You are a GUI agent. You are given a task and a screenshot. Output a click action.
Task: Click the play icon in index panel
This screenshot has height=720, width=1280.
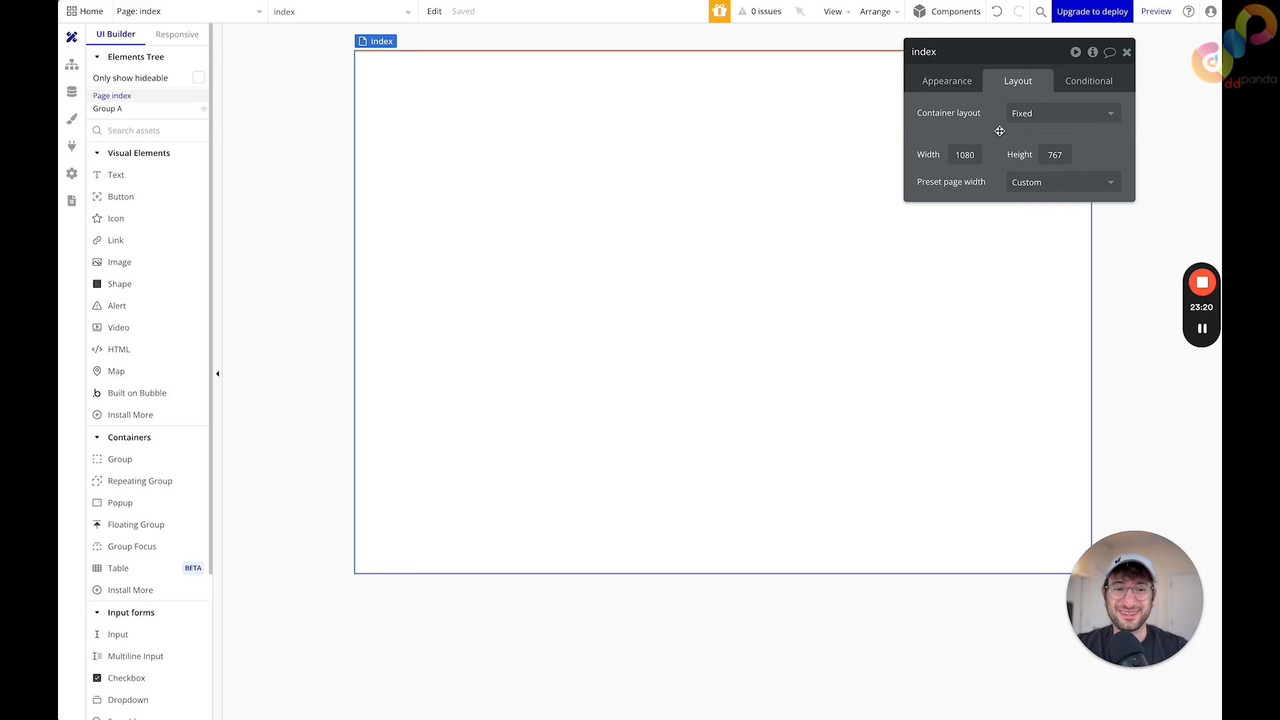1076,52
